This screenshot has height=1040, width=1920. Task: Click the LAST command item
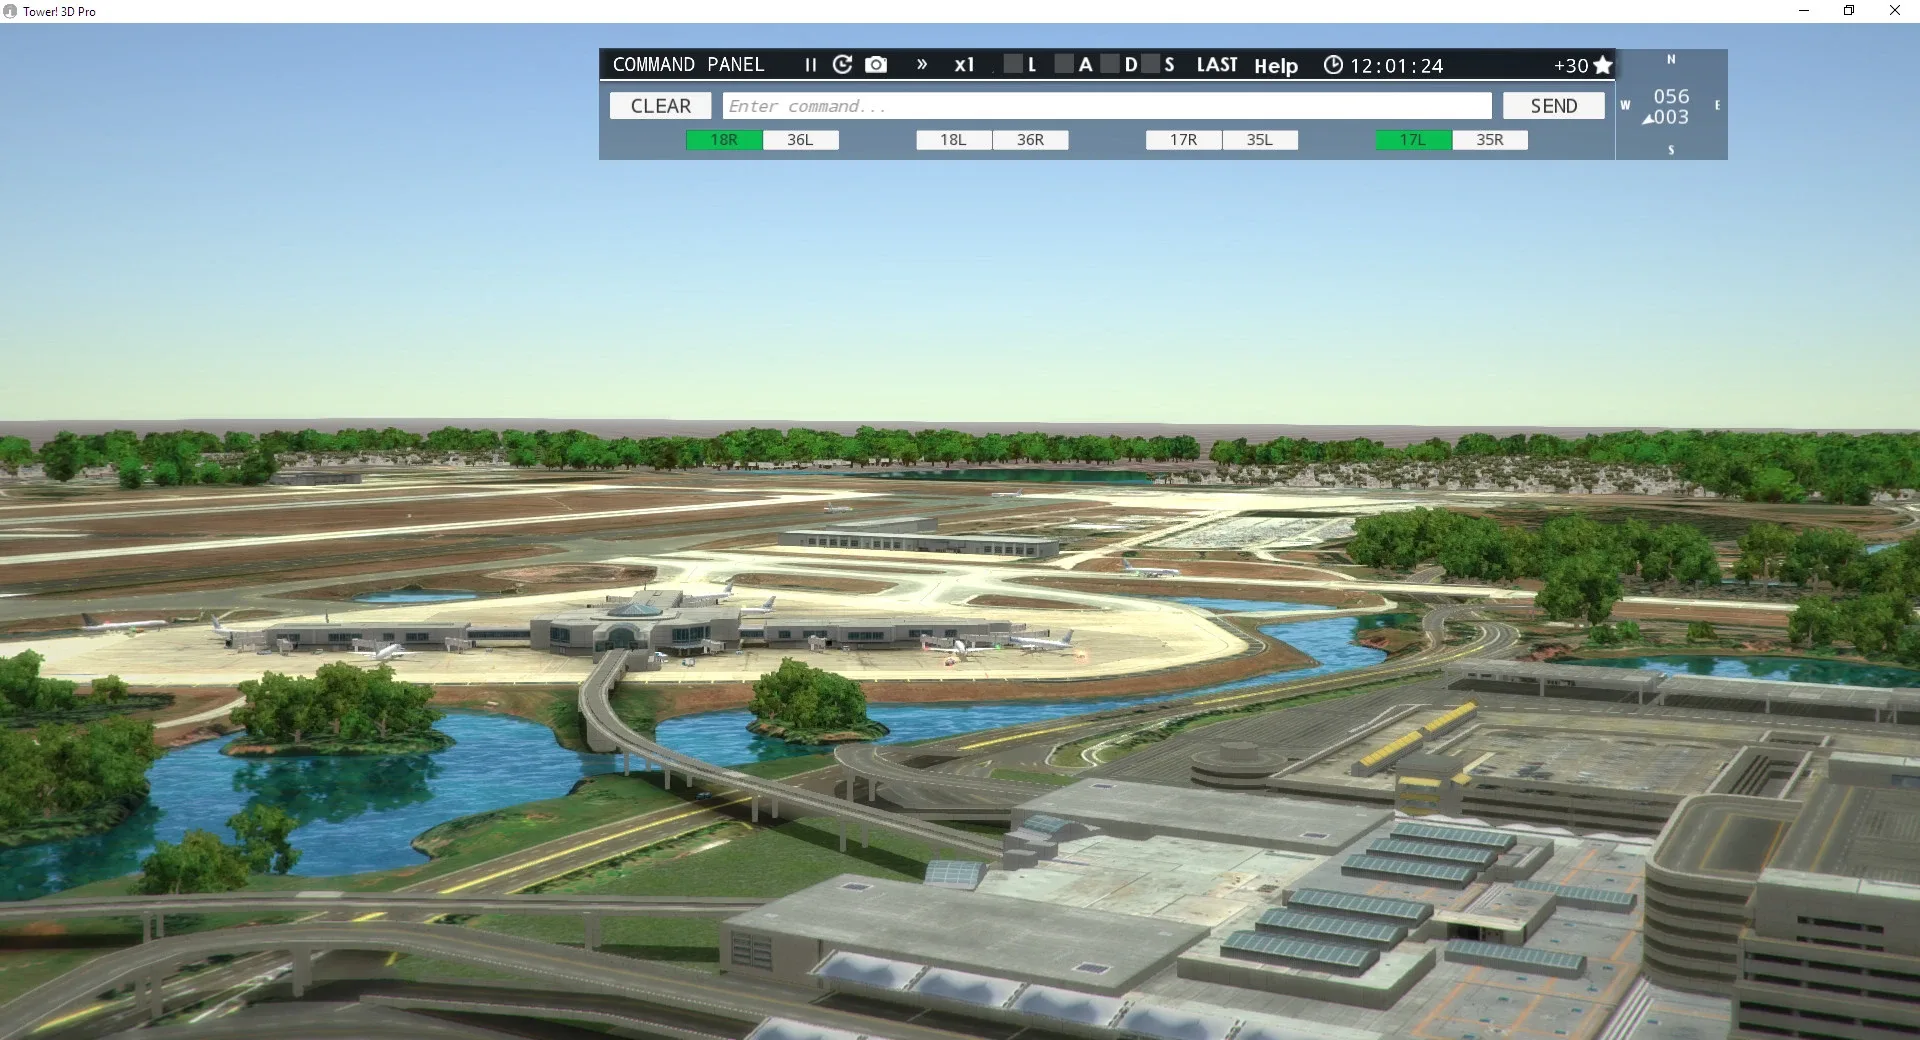coord(1217,65)
